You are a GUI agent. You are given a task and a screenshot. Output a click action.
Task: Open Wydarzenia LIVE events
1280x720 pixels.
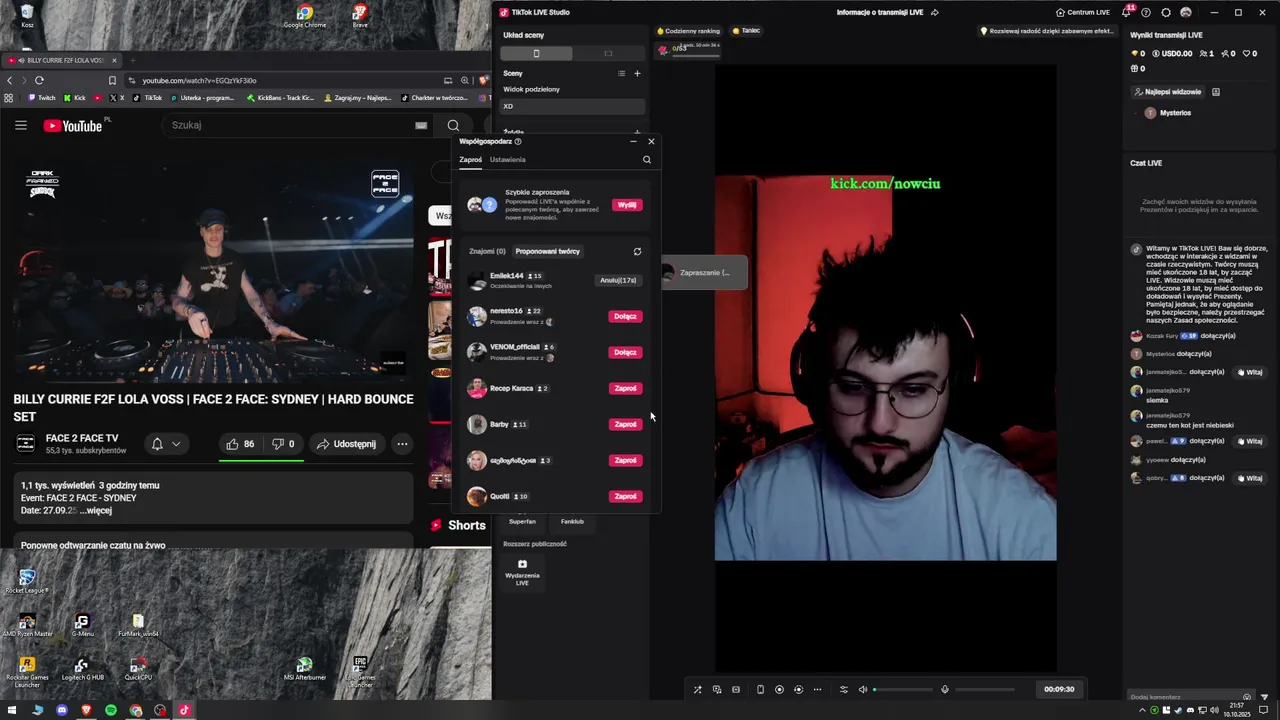click(x=522, y=571)
